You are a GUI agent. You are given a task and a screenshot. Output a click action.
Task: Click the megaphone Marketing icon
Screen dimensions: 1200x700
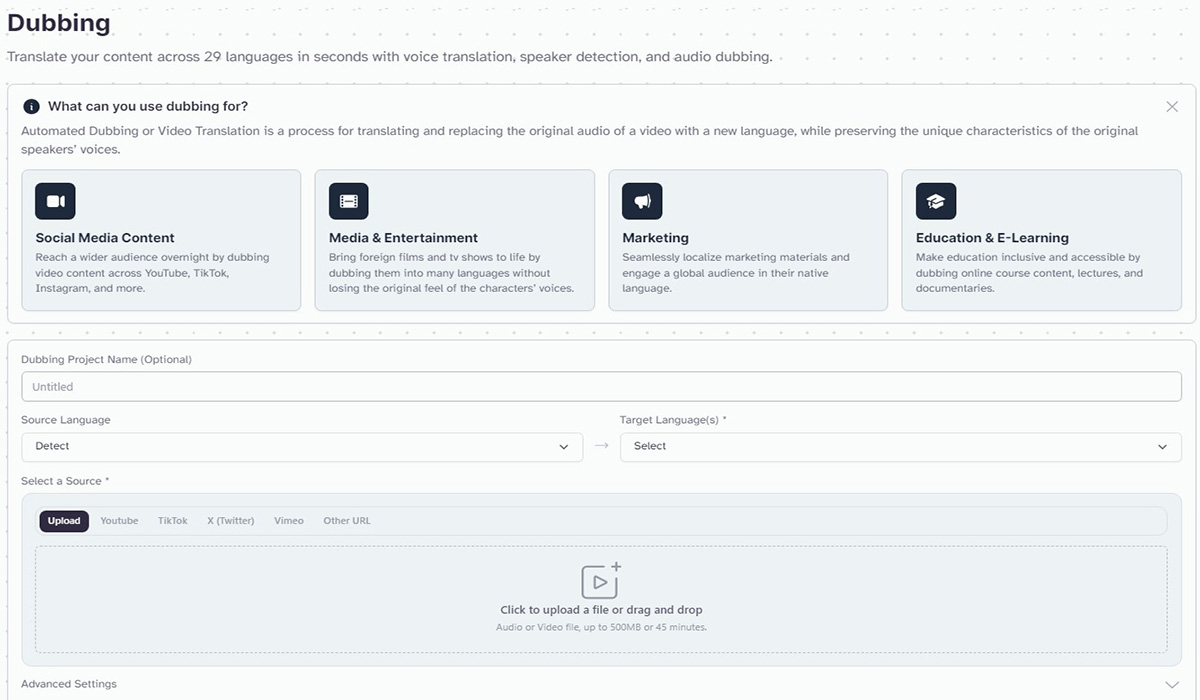[x=642, y=201]
